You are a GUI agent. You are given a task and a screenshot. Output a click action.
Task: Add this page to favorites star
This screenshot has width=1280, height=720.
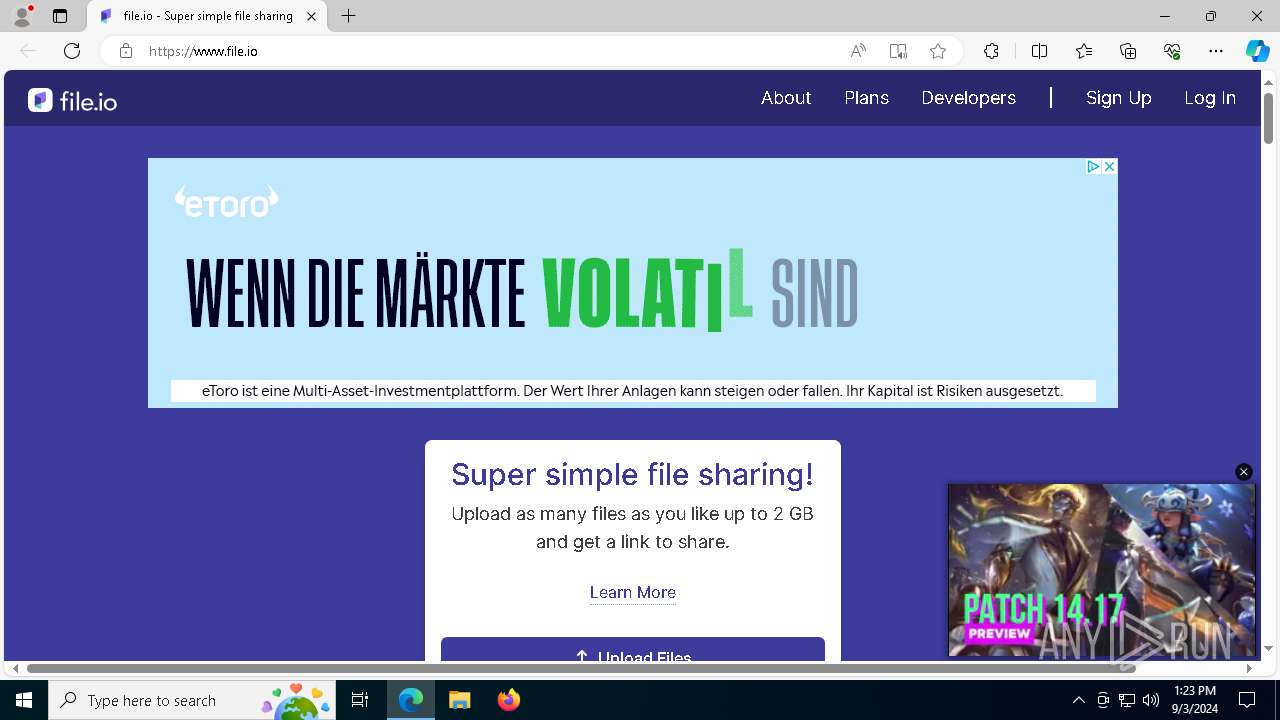tap(938, 51)
